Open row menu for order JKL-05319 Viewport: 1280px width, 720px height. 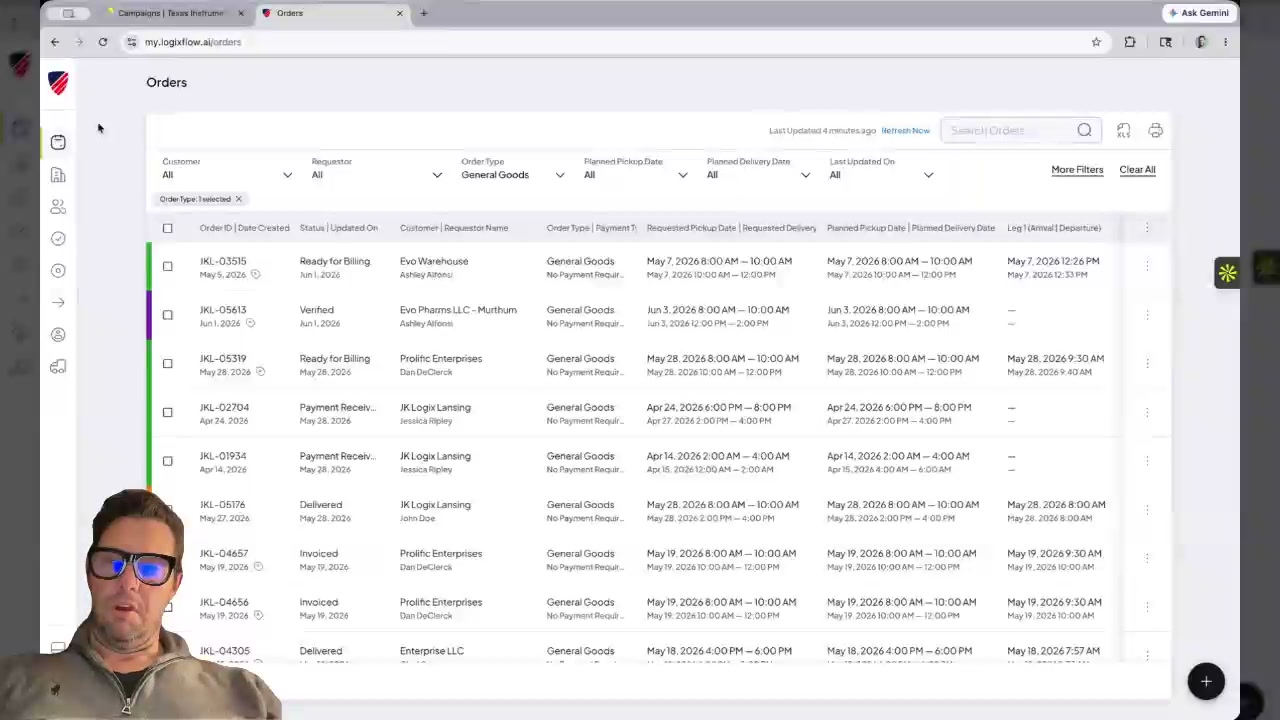point(1147,364)
